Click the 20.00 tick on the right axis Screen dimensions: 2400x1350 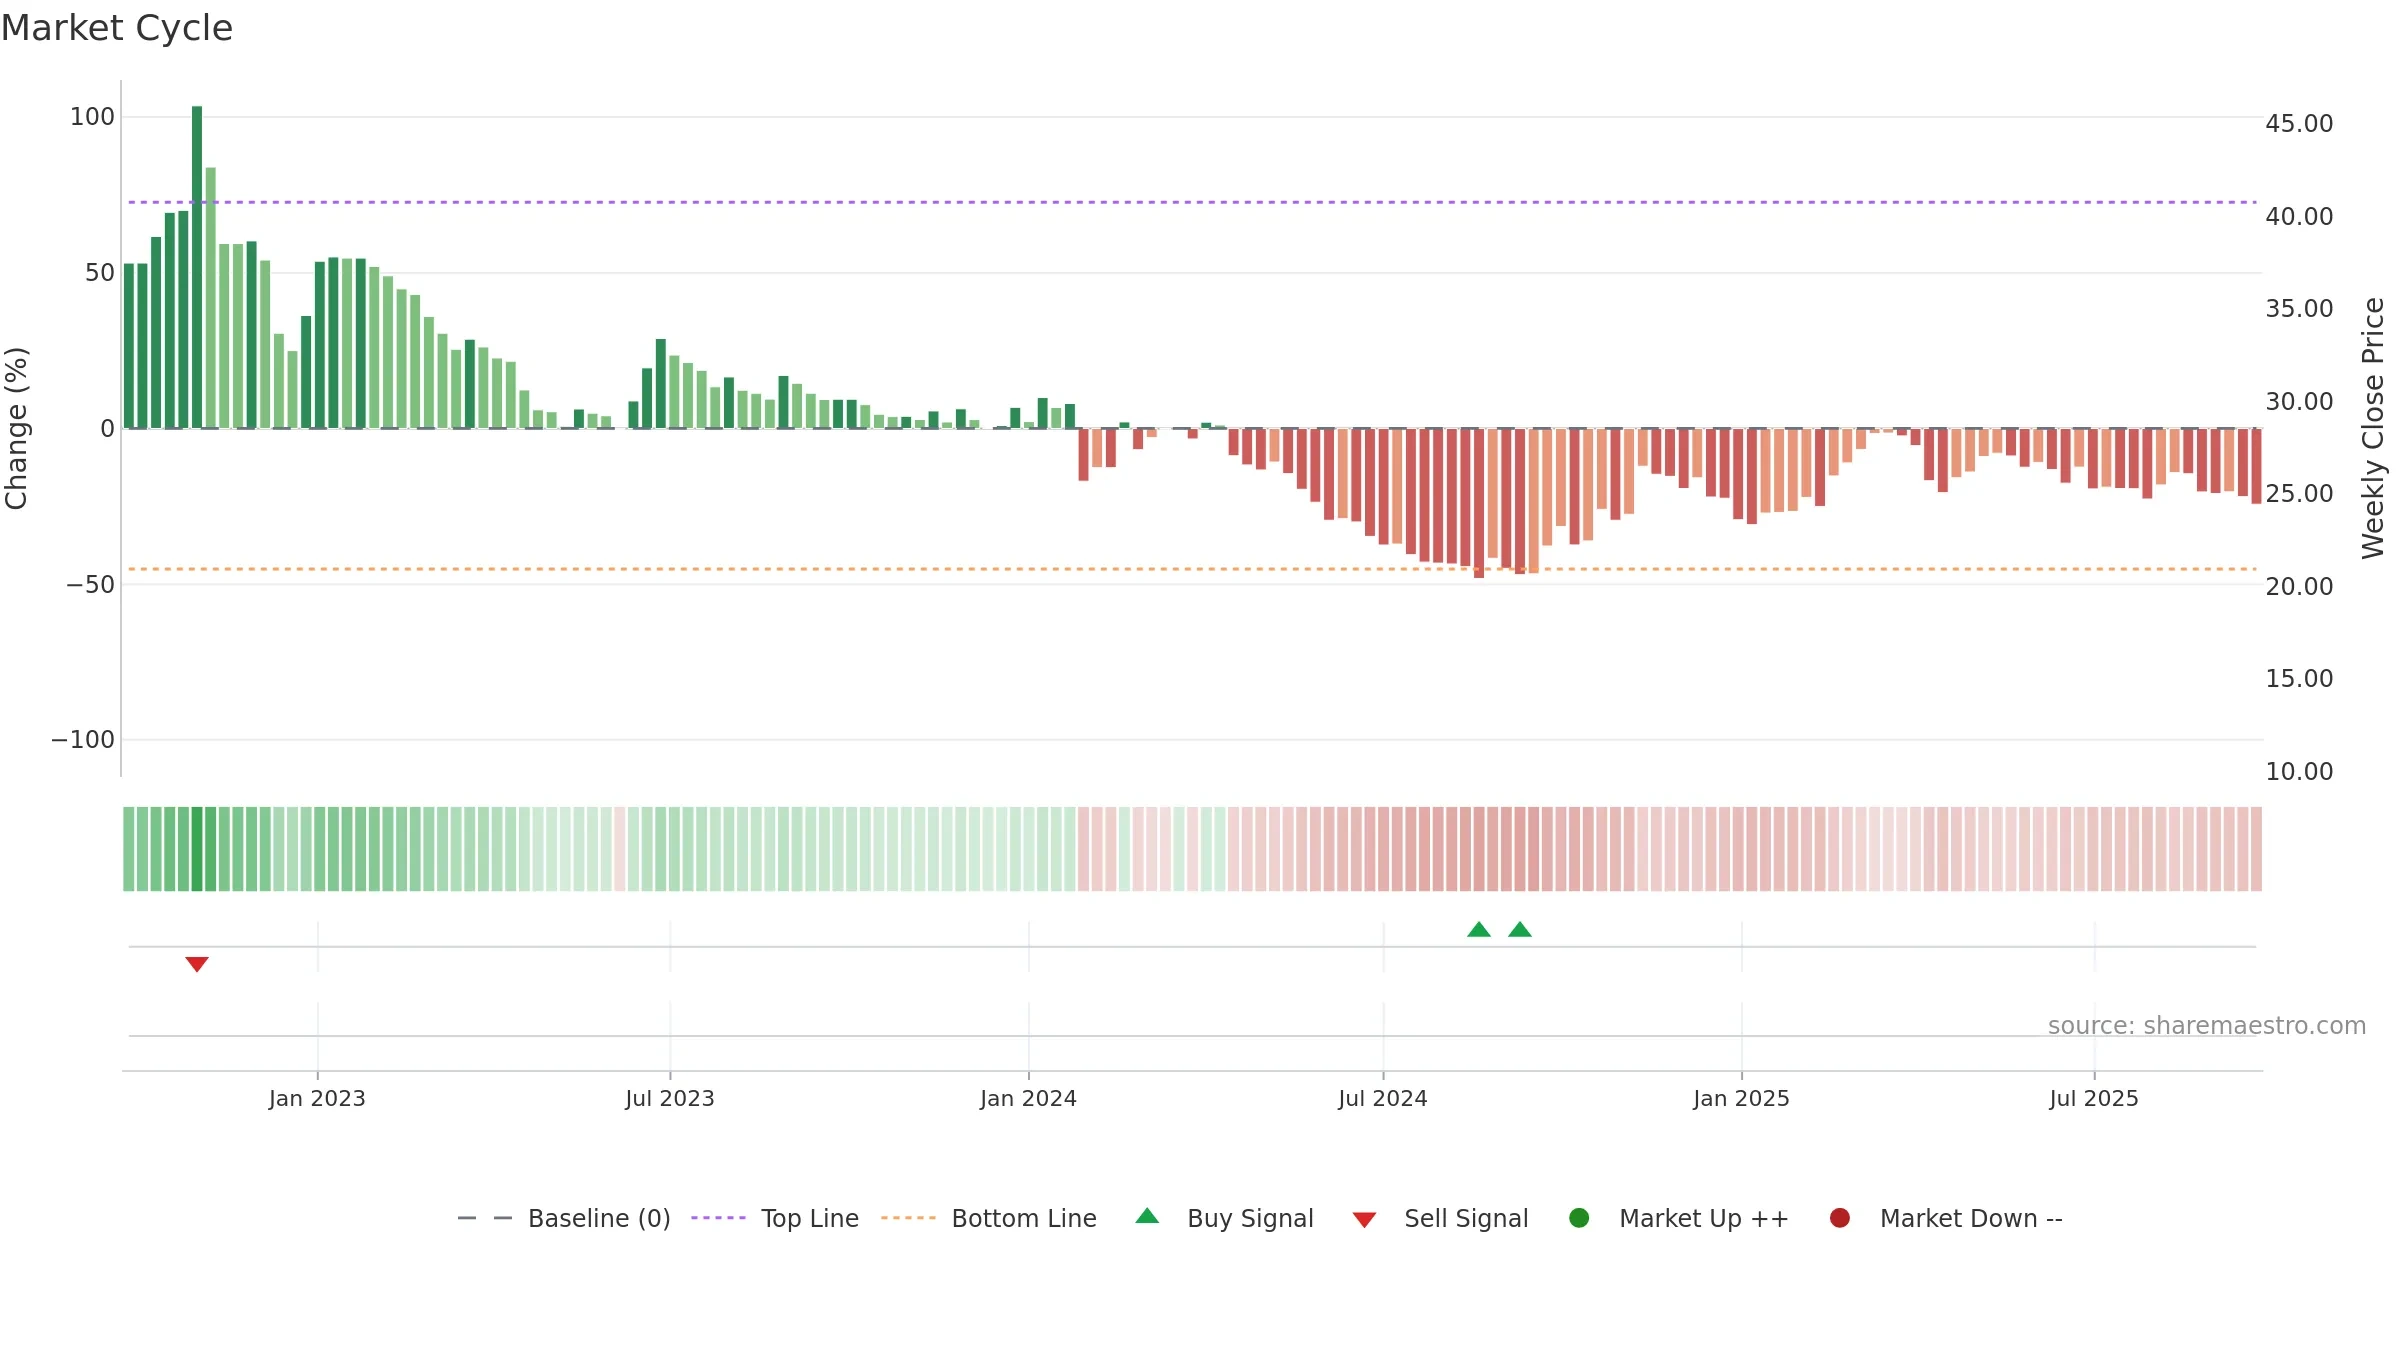(2299, 587)
